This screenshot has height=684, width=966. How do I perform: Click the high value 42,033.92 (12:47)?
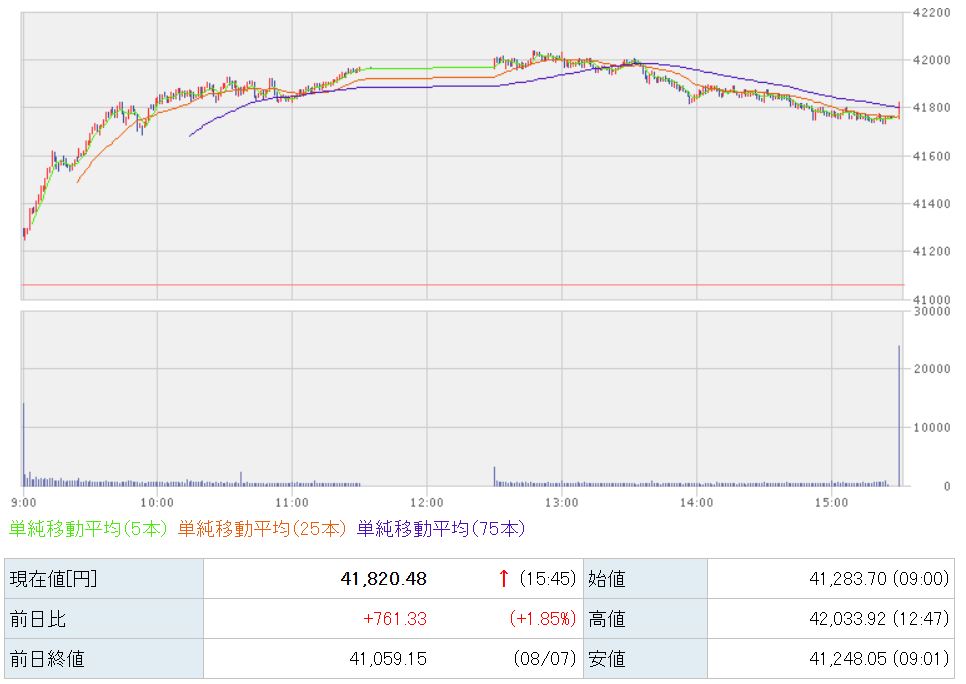click(x=879, y=619)
